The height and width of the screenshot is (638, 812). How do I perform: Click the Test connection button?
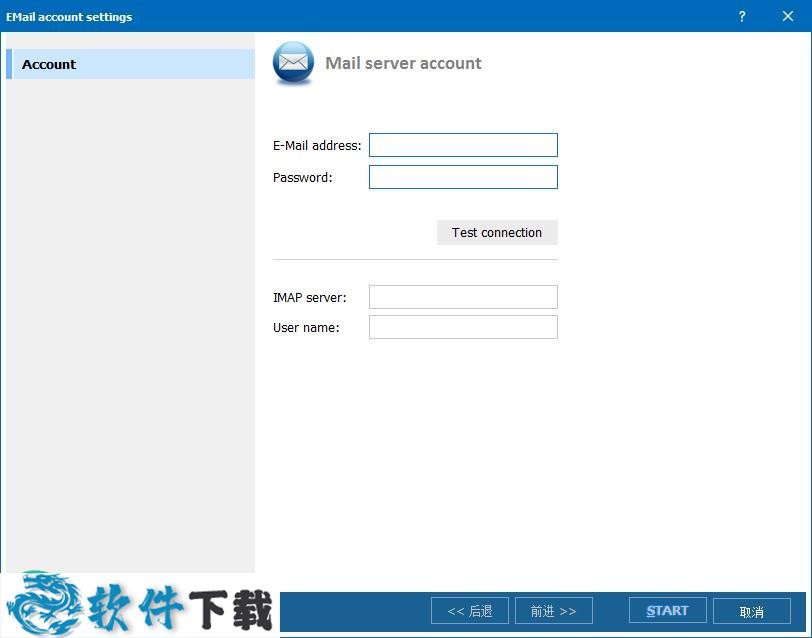(497, 233)
